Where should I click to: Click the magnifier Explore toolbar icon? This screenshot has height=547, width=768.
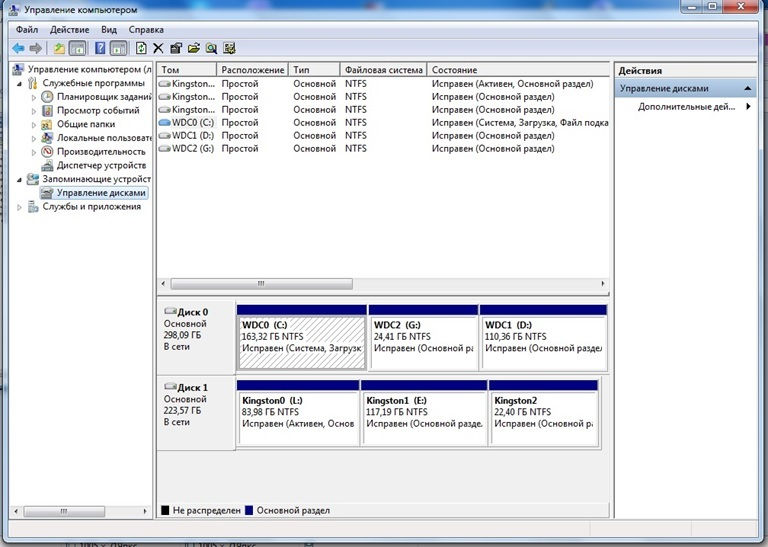coord(212,48)
